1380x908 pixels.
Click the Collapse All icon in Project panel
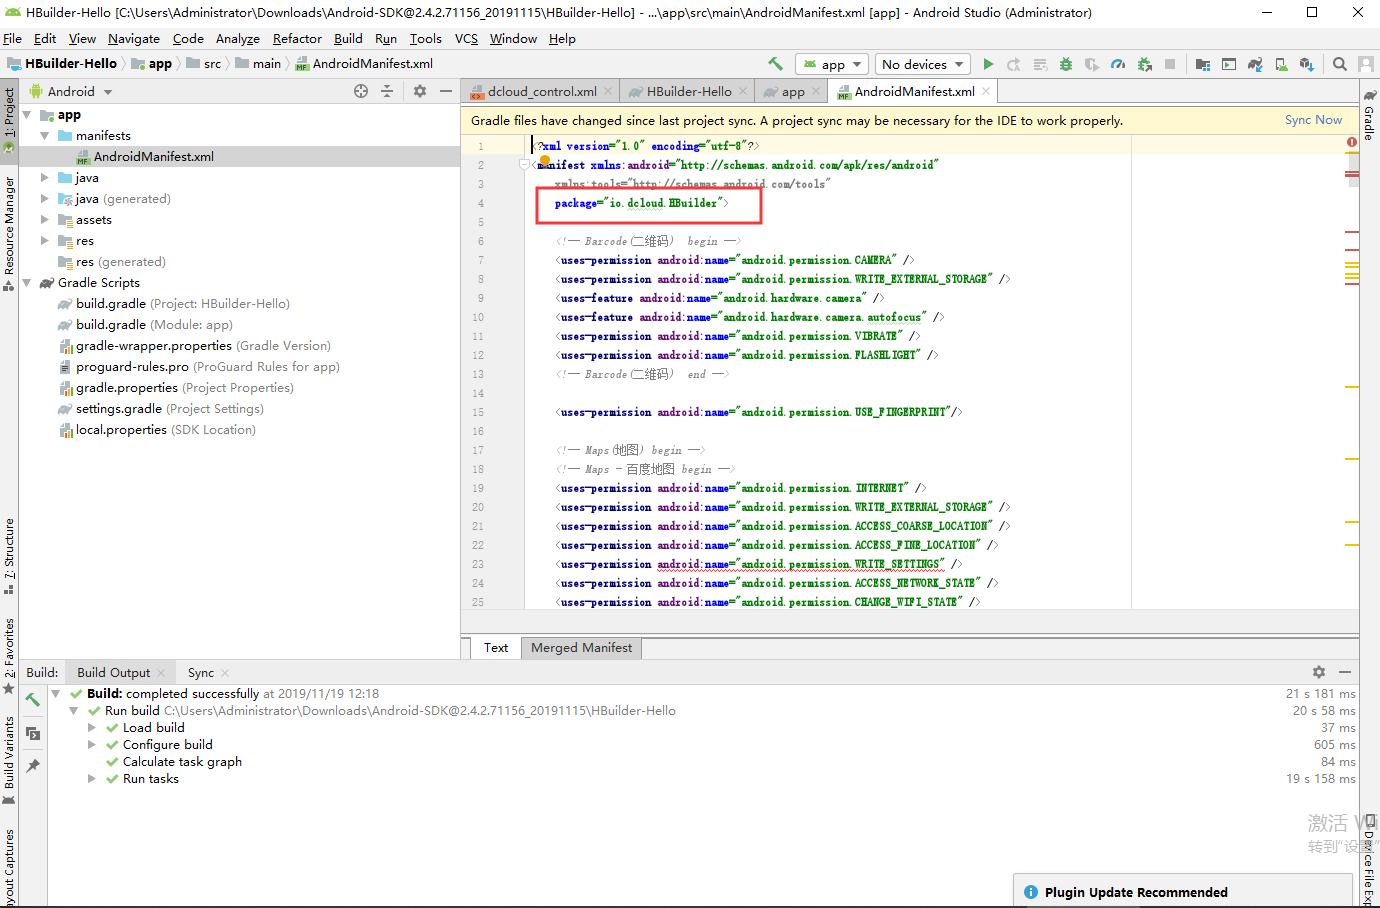[387, 91]
